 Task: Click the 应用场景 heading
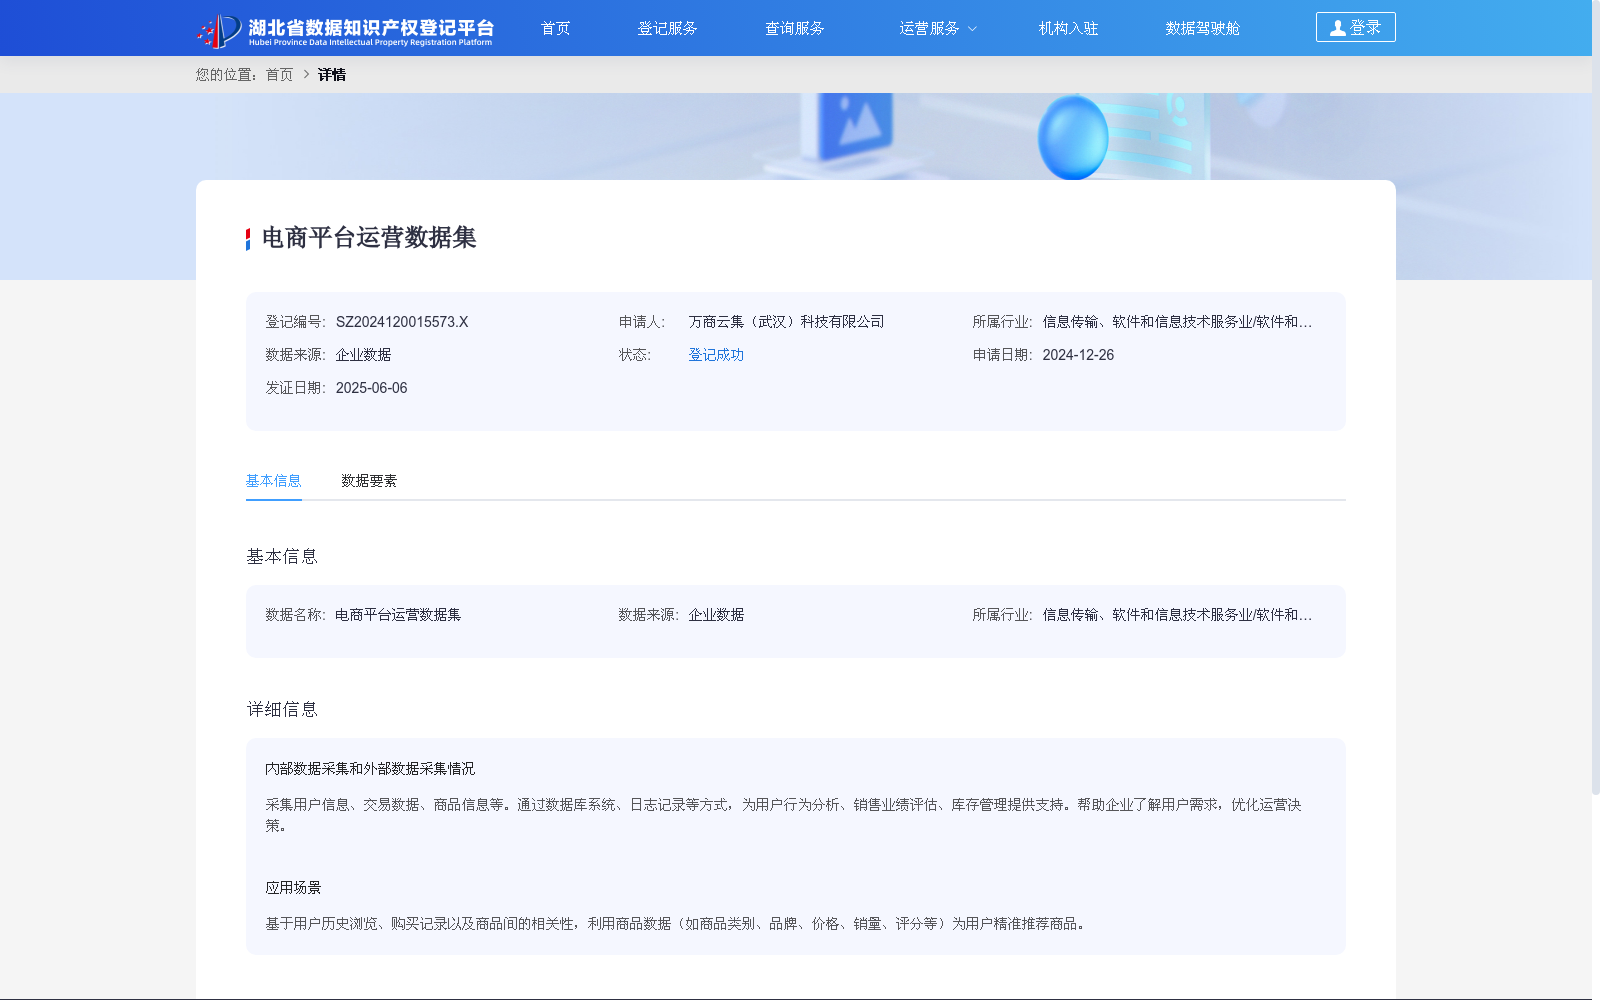(293, 888)
